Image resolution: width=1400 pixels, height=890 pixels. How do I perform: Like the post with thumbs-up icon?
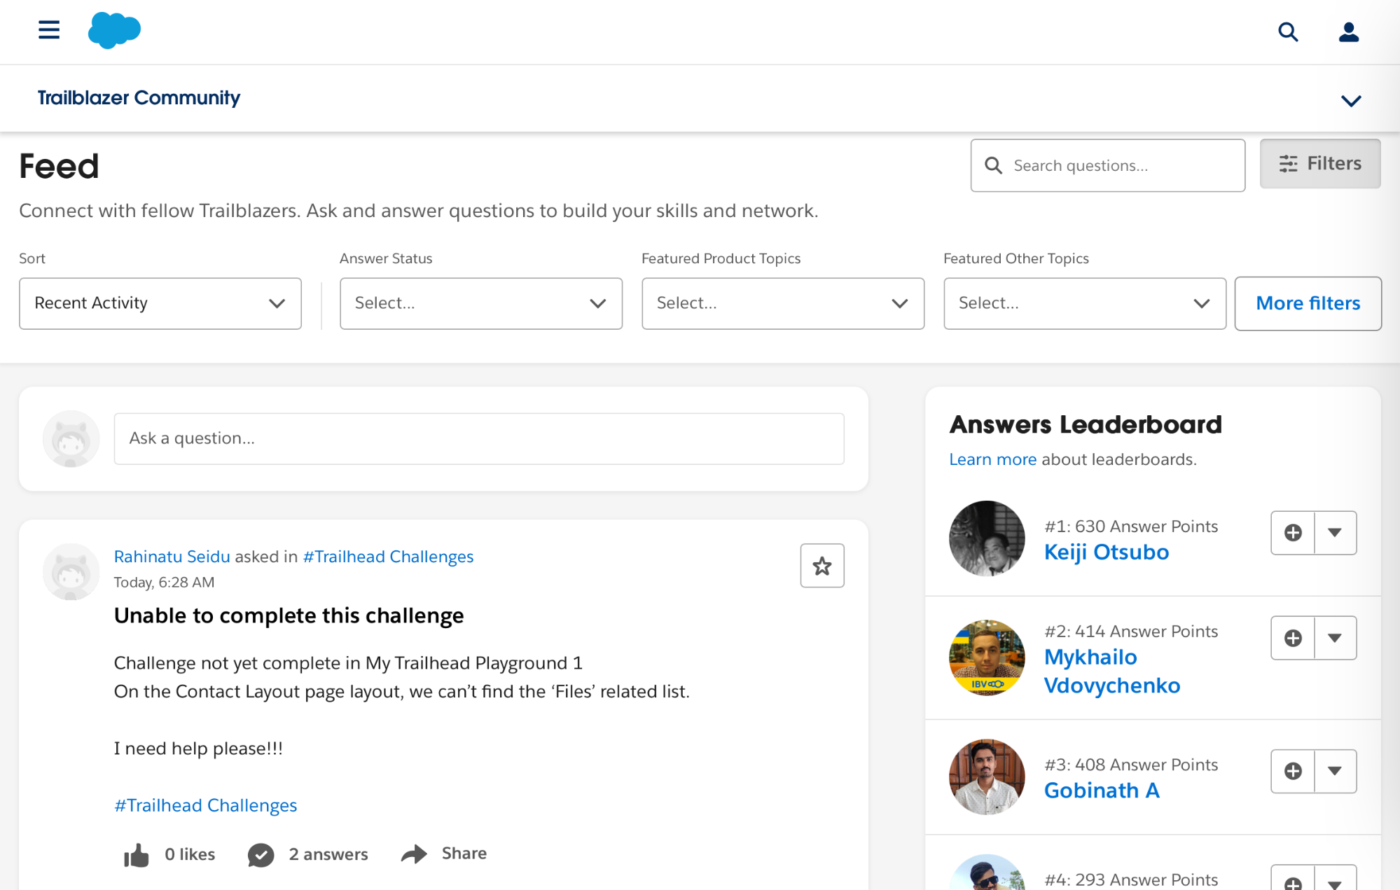(137, 855)
